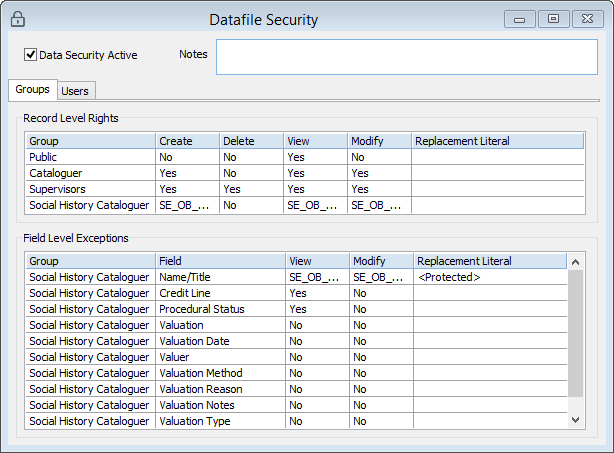Select the Valuation Date field cell
614x453 pixels.
click(x=220, y=341)
